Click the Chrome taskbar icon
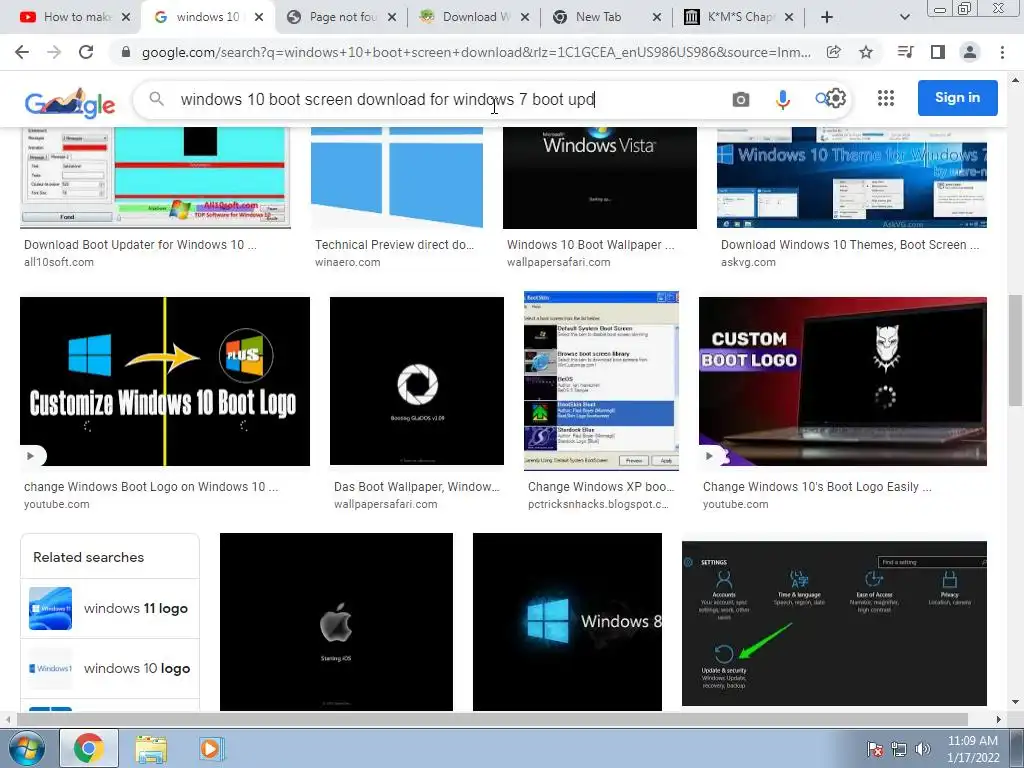Viewport: 1024px width, 768px height. point(89,748)
